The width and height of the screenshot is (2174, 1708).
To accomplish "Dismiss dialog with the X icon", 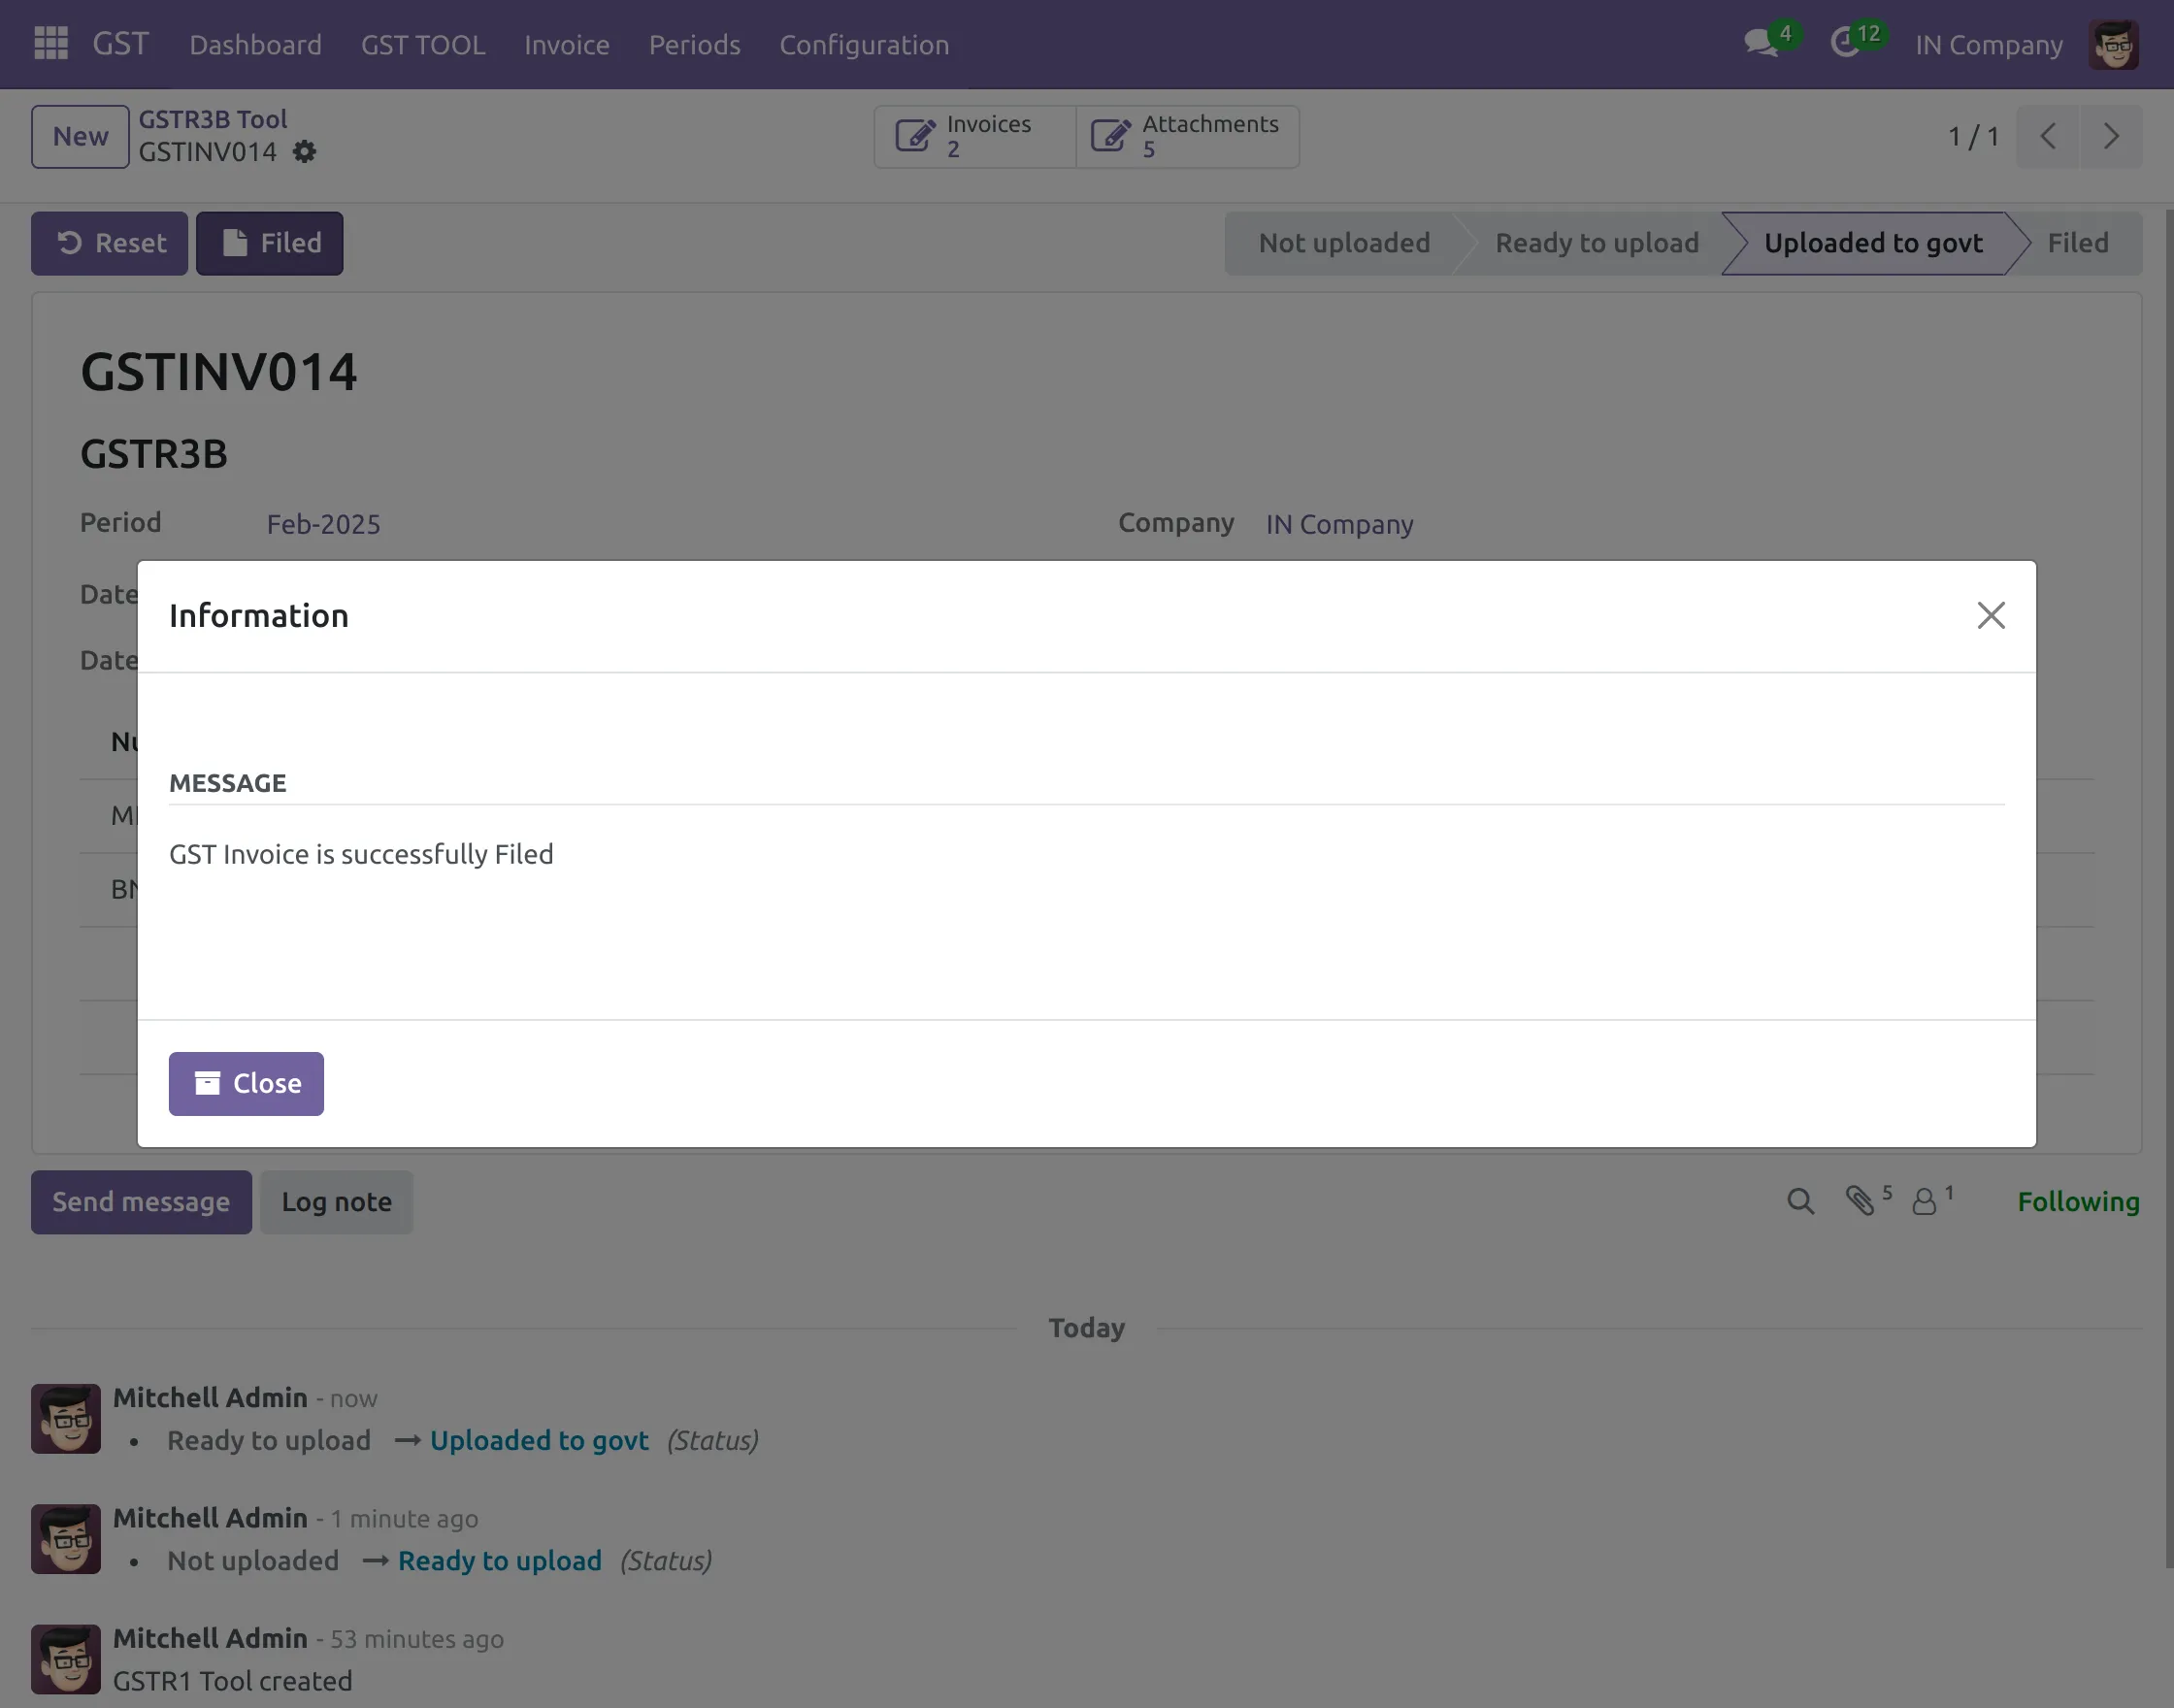I will 1991,616.
